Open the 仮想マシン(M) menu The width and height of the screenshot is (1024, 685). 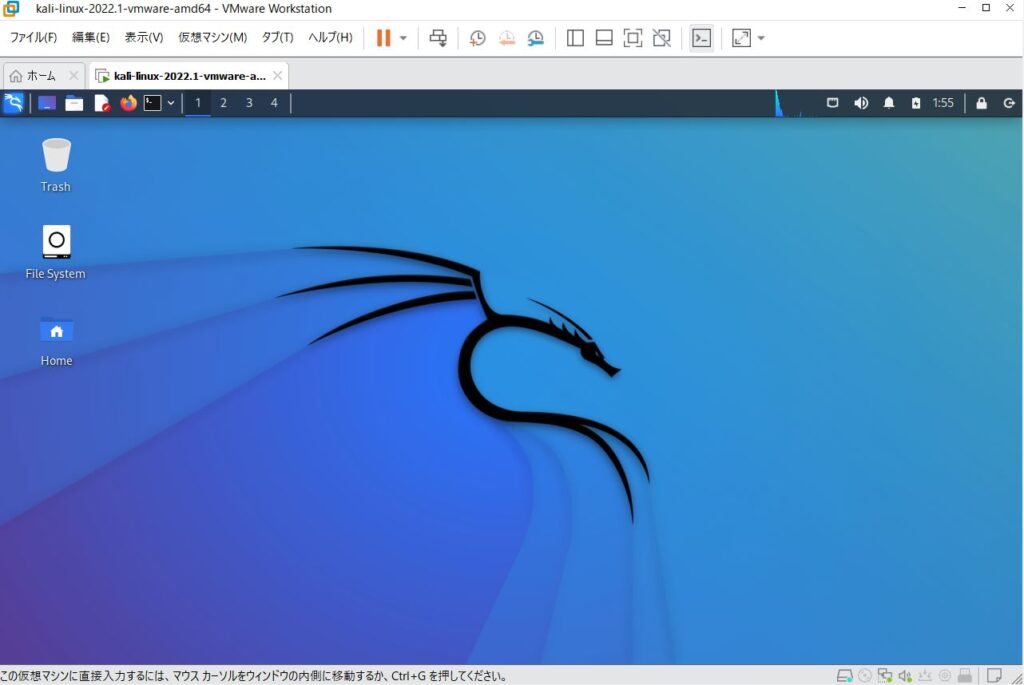click(212, 37)
